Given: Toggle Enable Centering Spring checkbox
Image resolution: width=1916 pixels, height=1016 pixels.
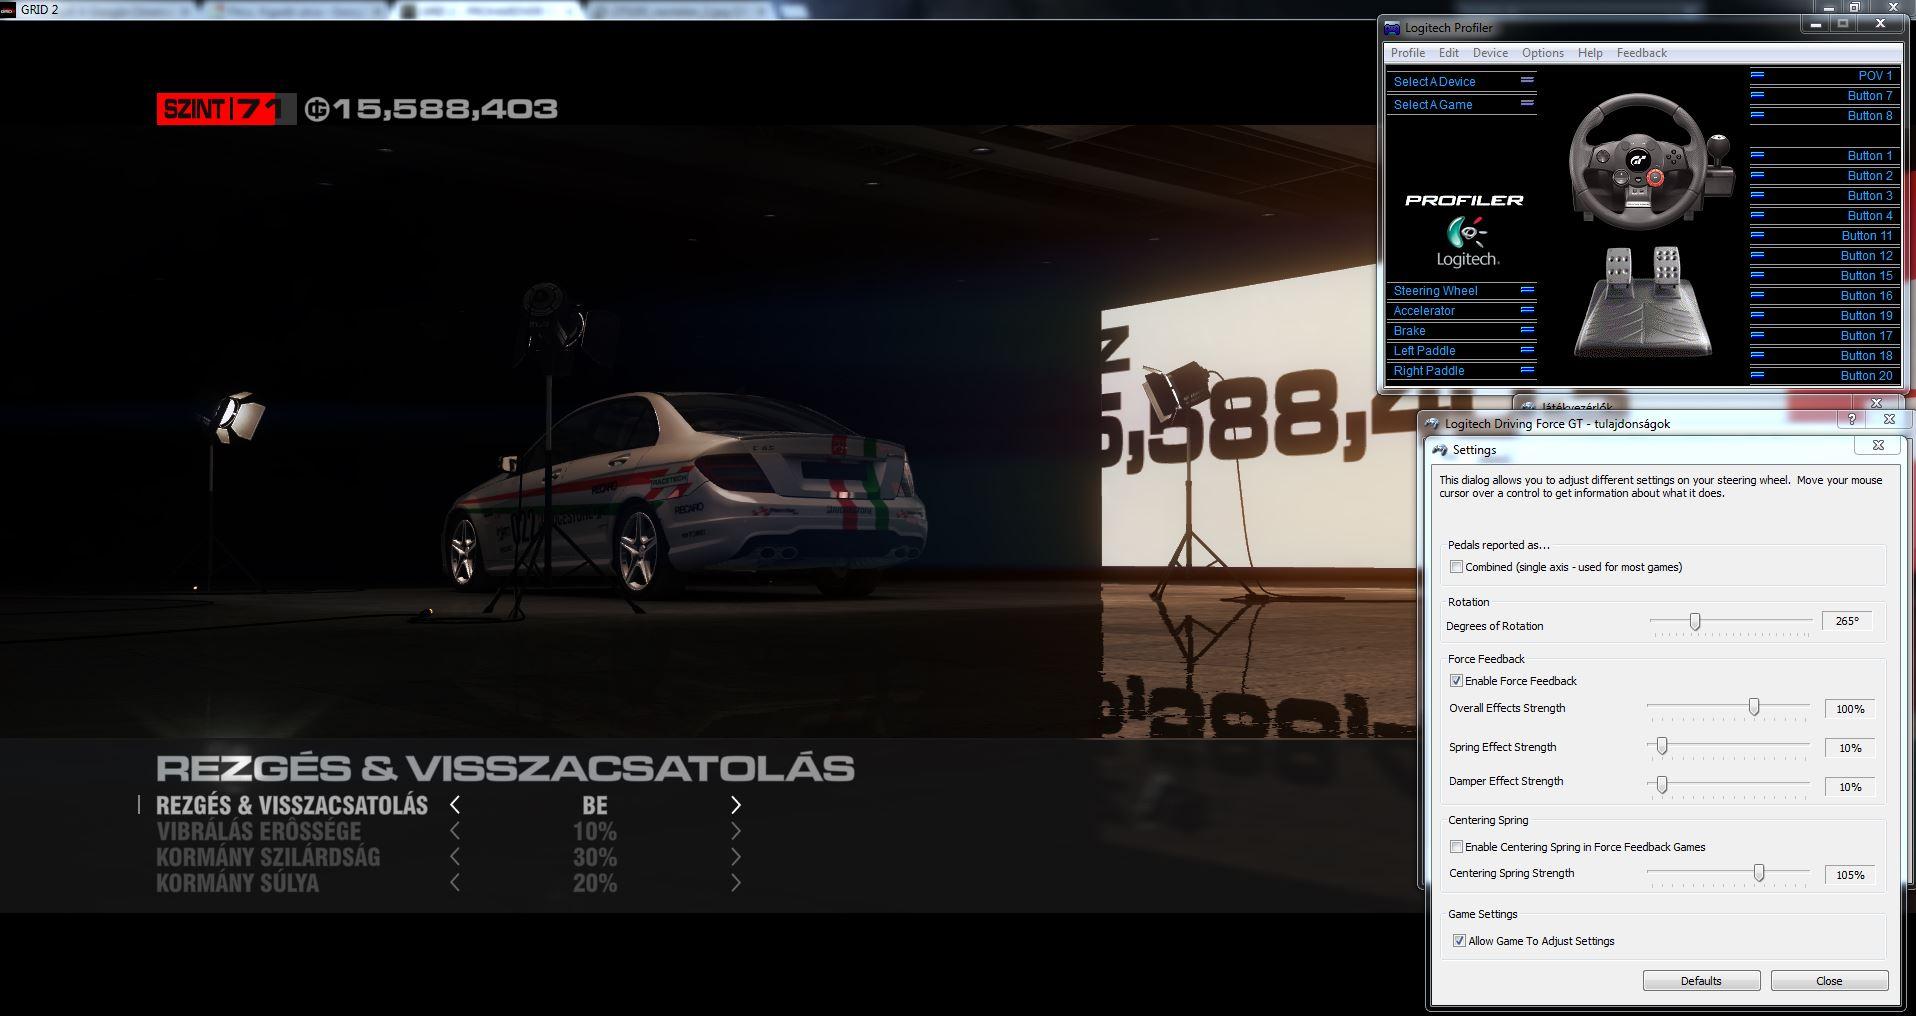Looking at the screenshot, I should [1456, 847].
